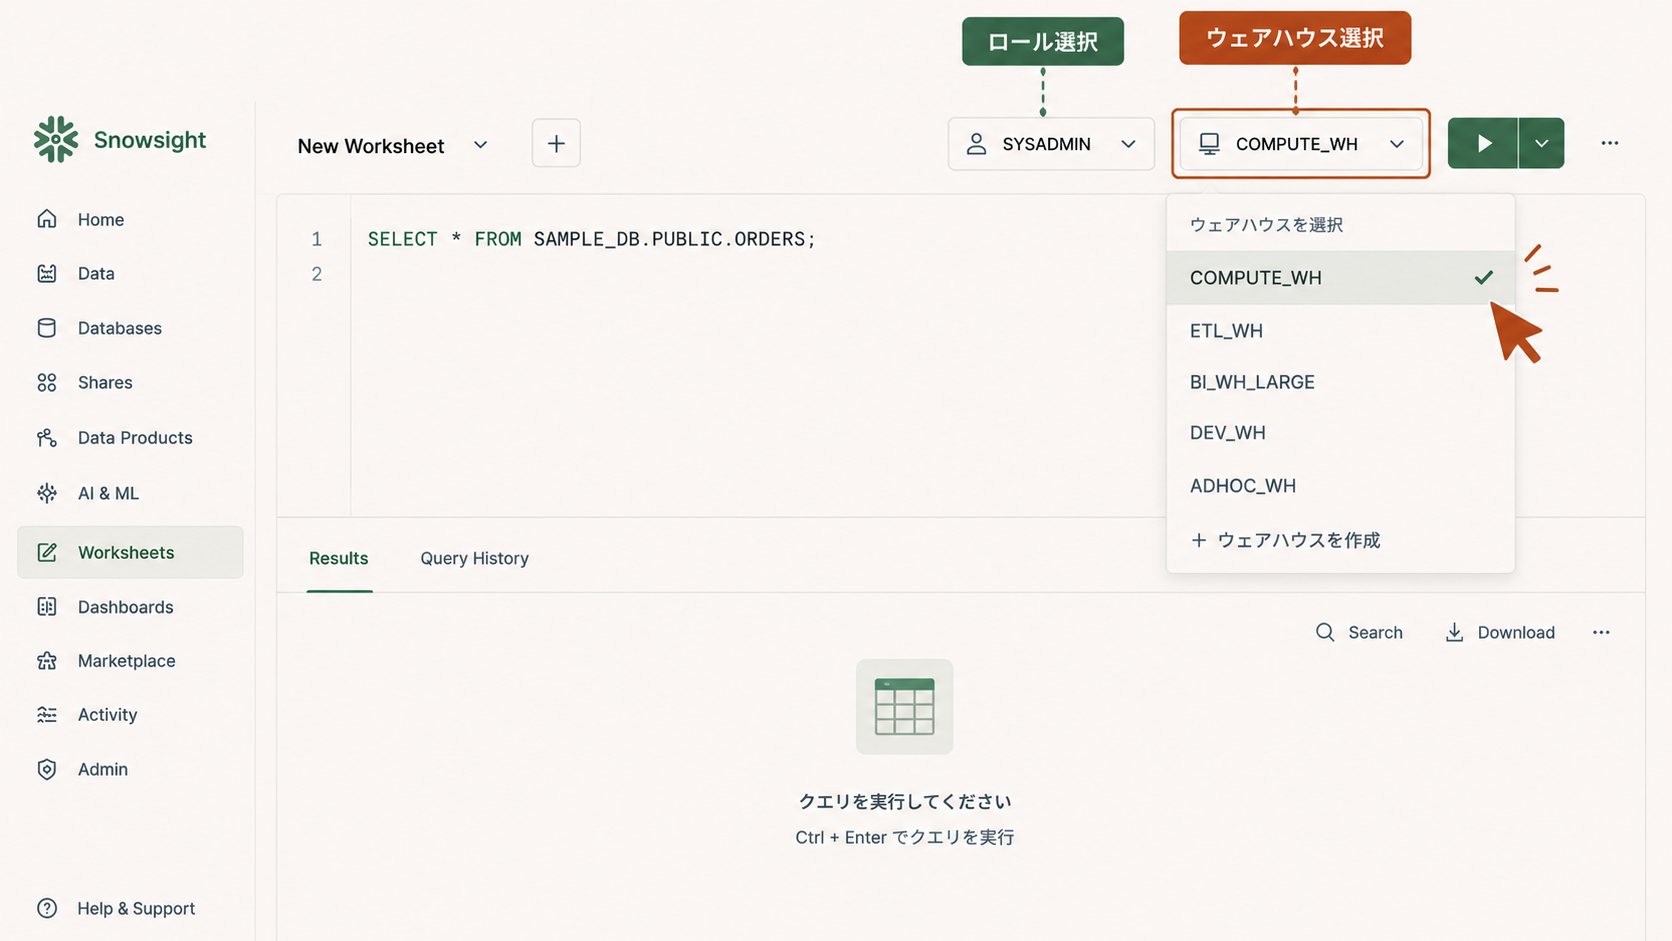Screen dimensions: 1672x941
Task: Click the Worksheets pencil icon
Action: (47, 552)
